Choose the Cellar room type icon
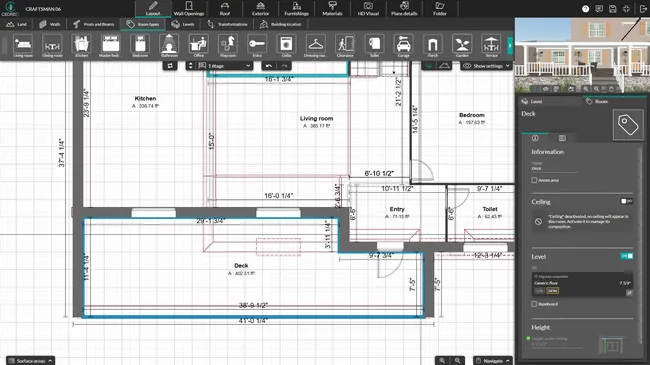This screenshot has height=365, width=650. point(286,45)
